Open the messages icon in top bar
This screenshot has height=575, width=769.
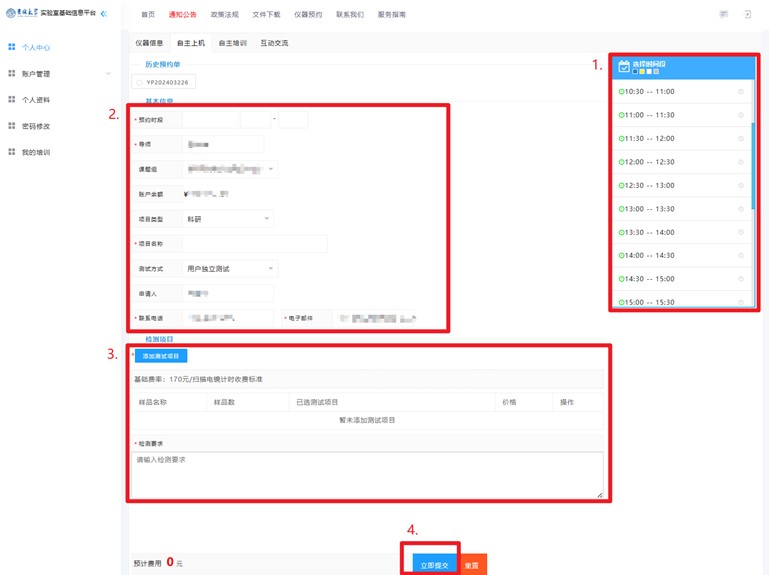point(723,14)
